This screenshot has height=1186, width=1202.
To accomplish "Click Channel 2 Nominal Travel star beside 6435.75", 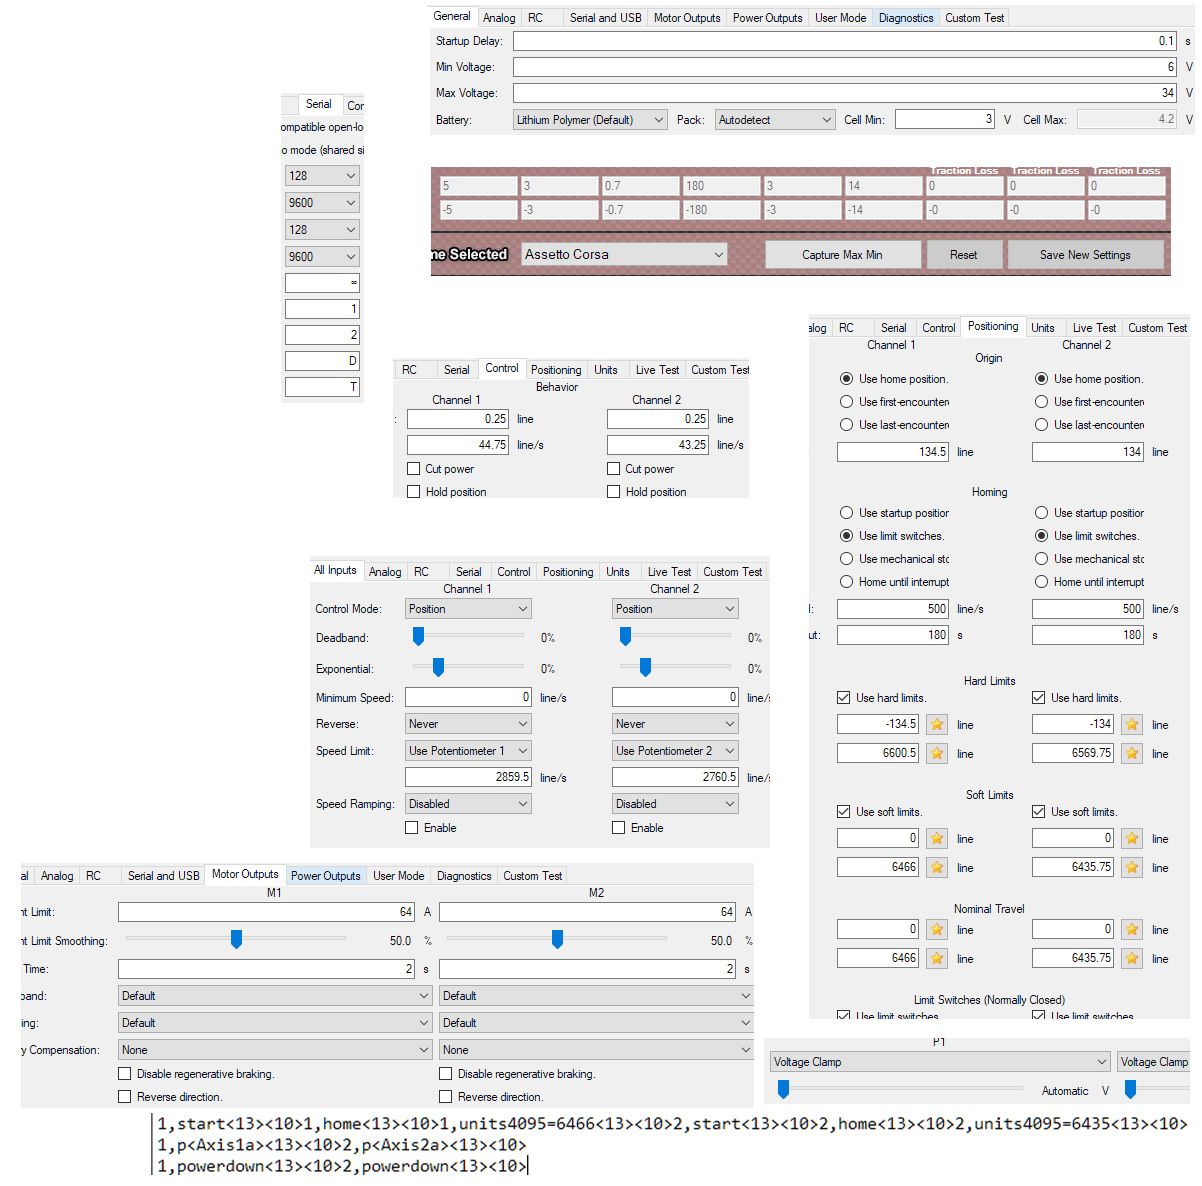I will (1132, 958).
